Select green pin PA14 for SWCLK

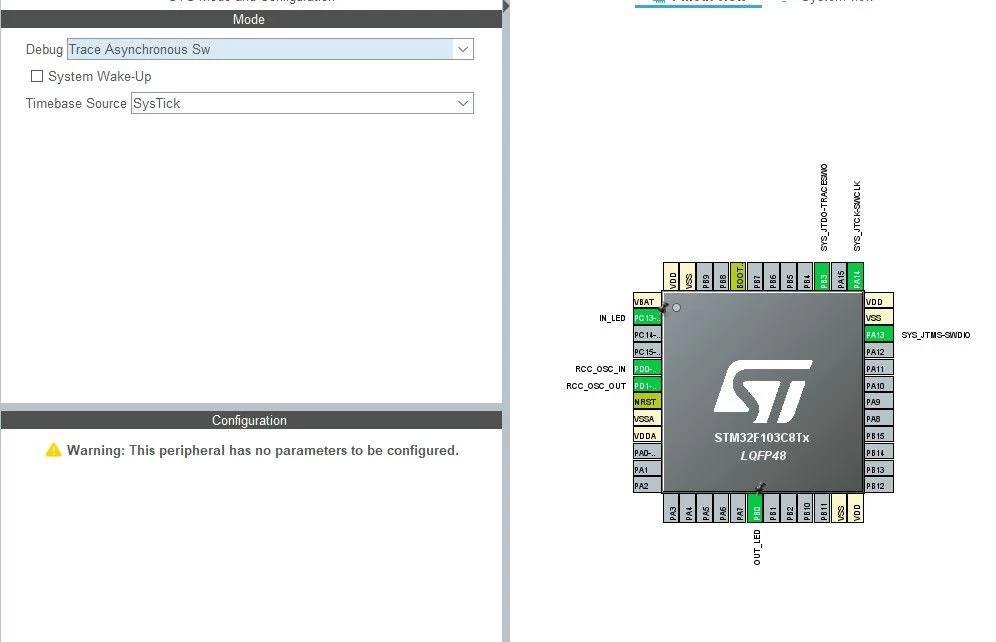(856, 276)
